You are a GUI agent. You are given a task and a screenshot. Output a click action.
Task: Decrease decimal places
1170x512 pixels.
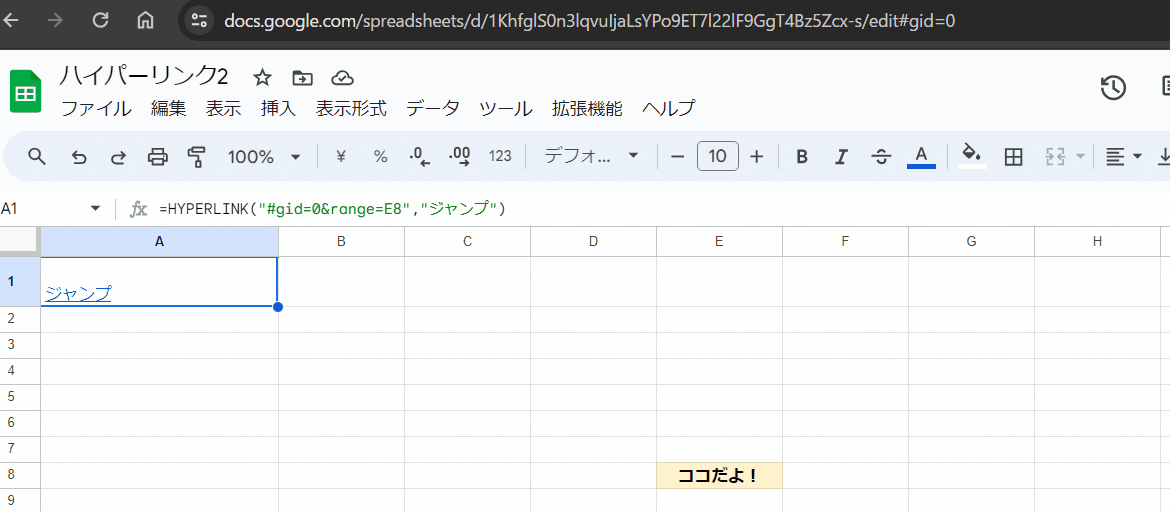click(420, 157)
